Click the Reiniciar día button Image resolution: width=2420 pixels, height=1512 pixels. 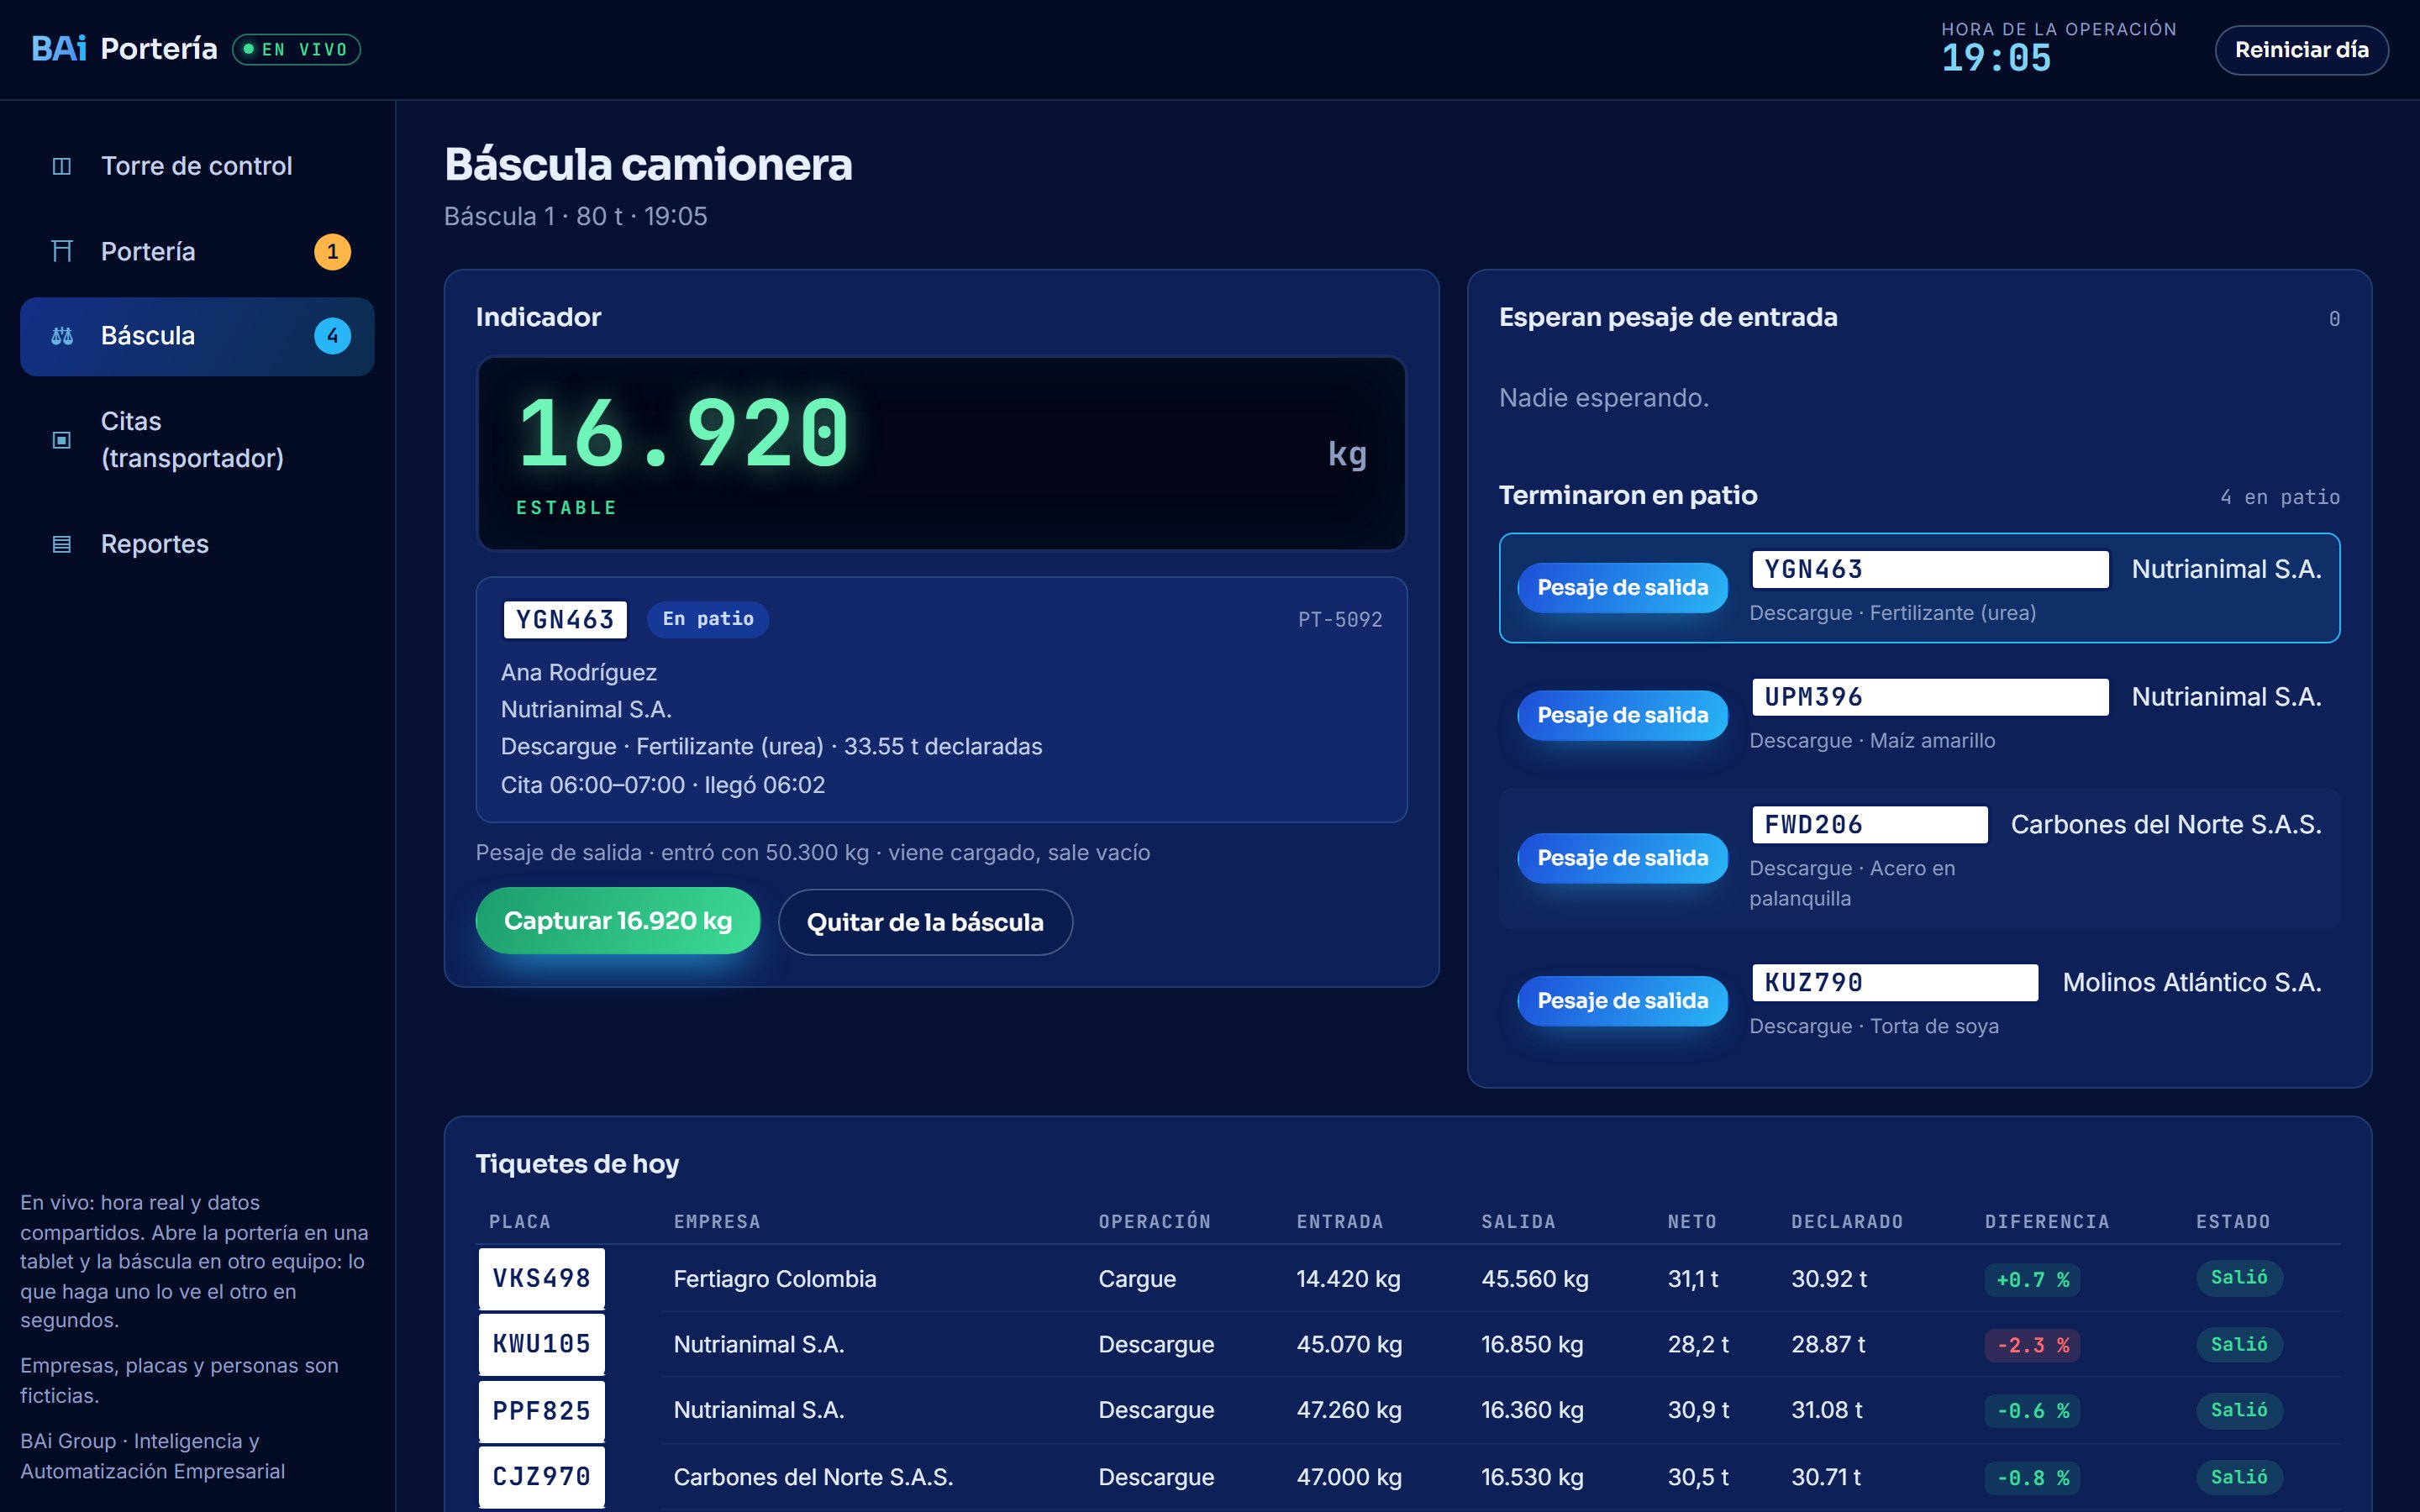click(x=2301, y=50)
